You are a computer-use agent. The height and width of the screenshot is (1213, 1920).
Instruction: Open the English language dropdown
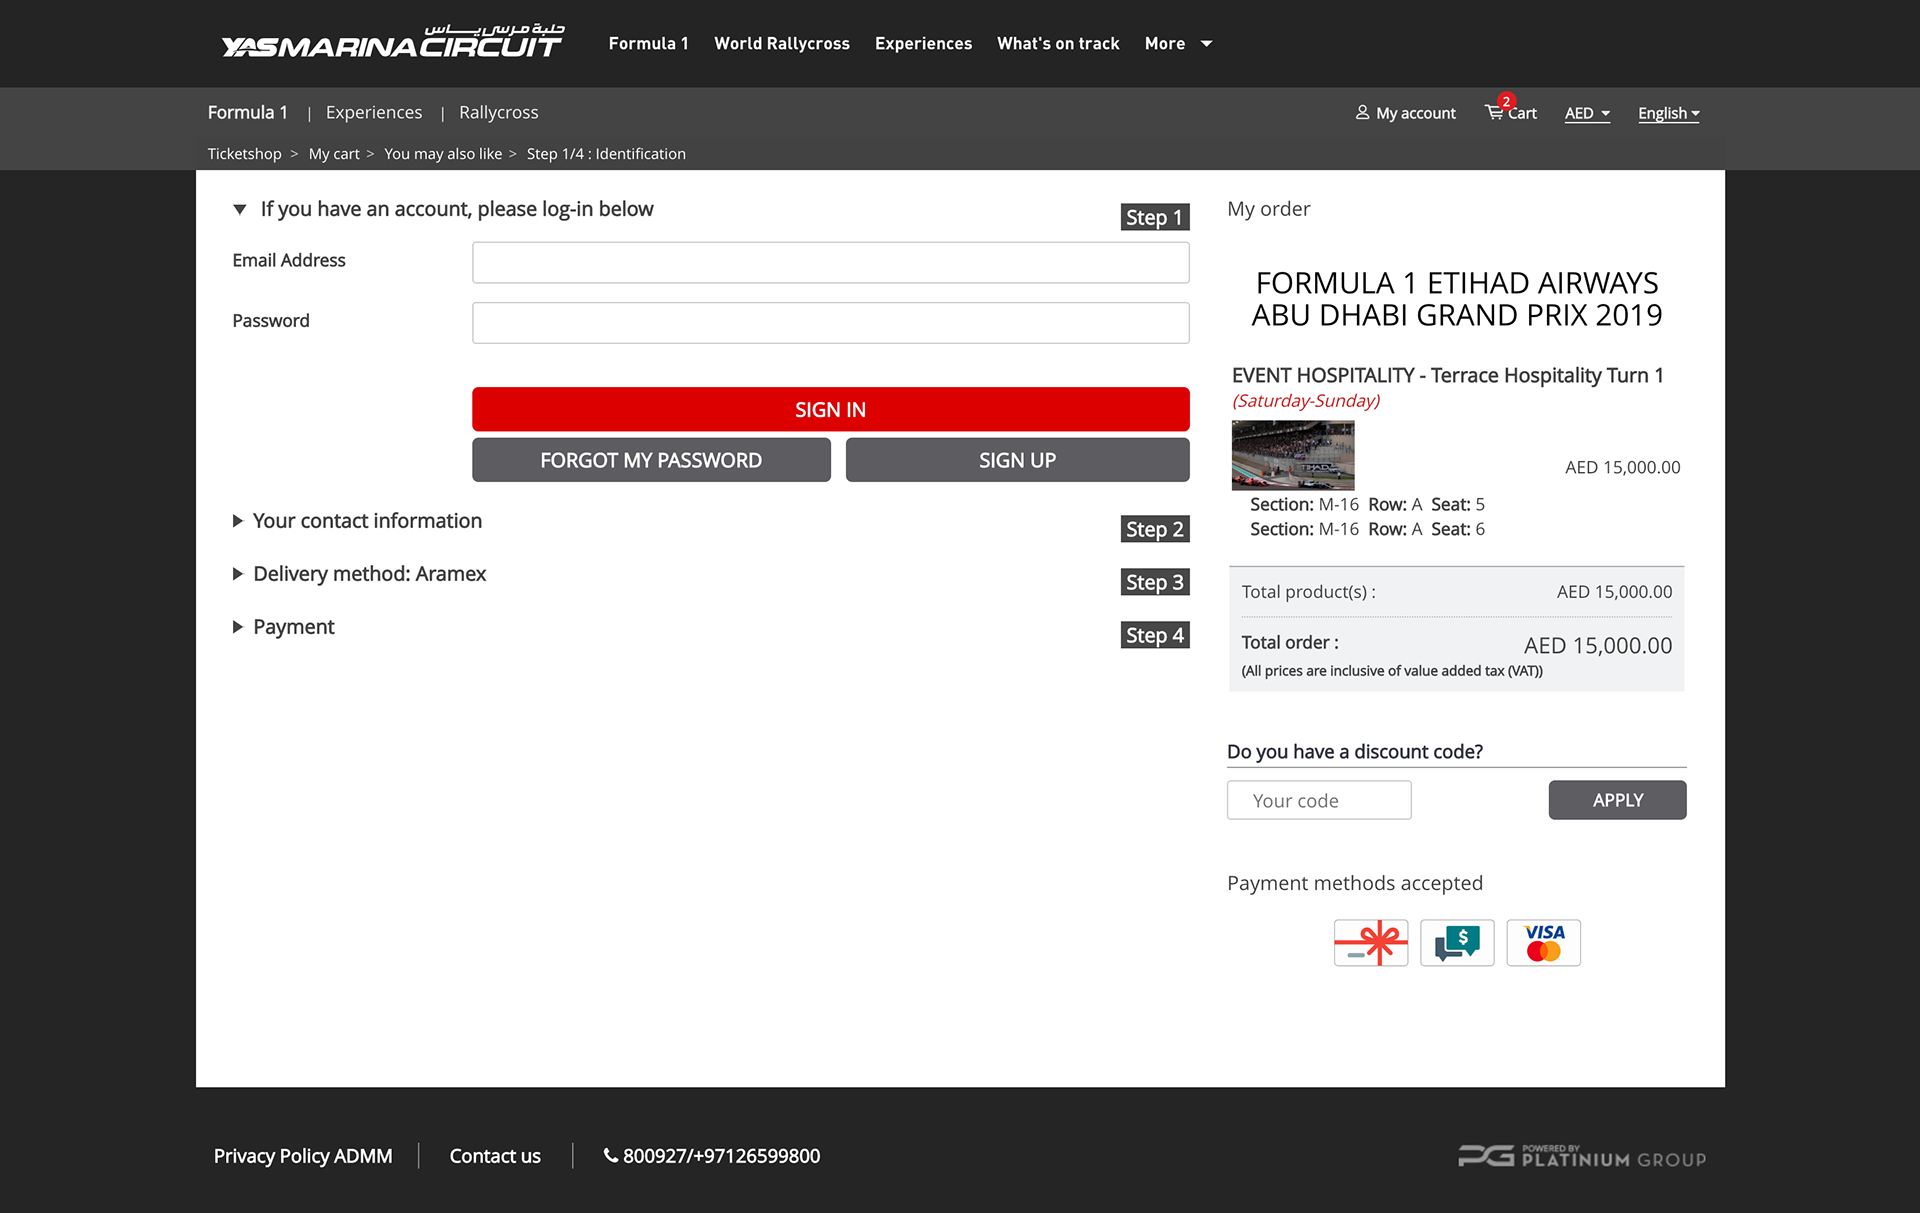(x=1669, y=113)
